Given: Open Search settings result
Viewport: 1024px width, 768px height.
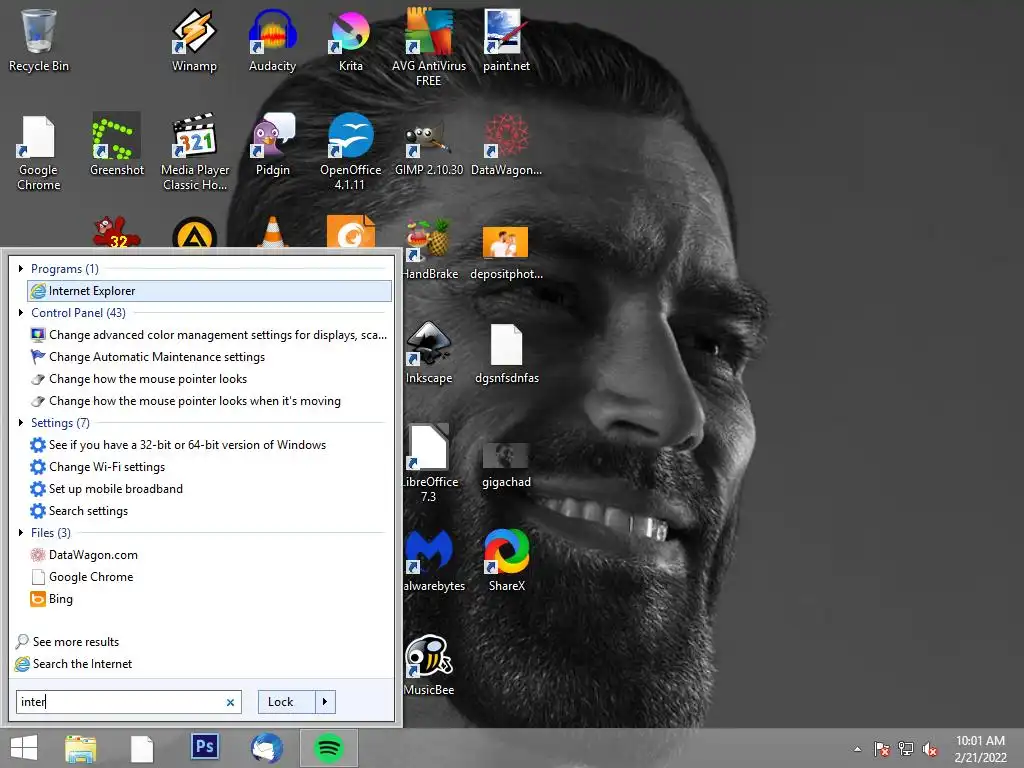Looking at the screenshot, I should tap(210, 511).
